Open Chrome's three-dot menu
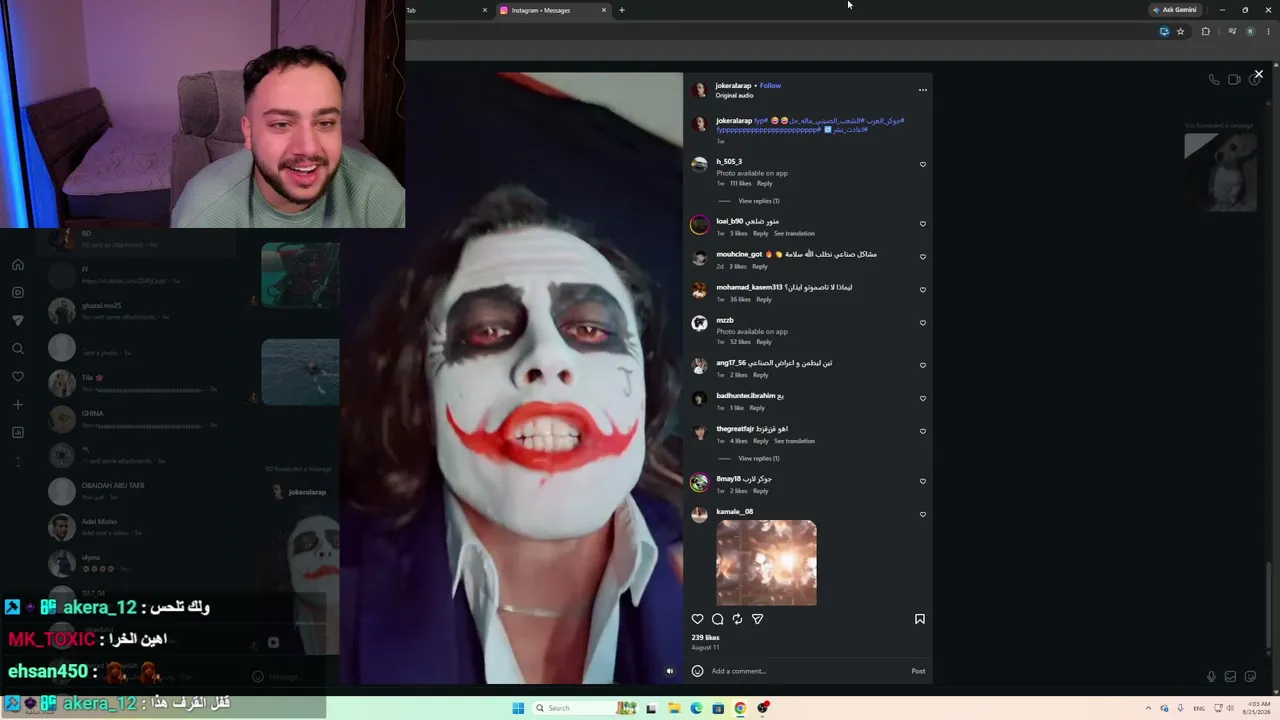 tap(1268, 31)
